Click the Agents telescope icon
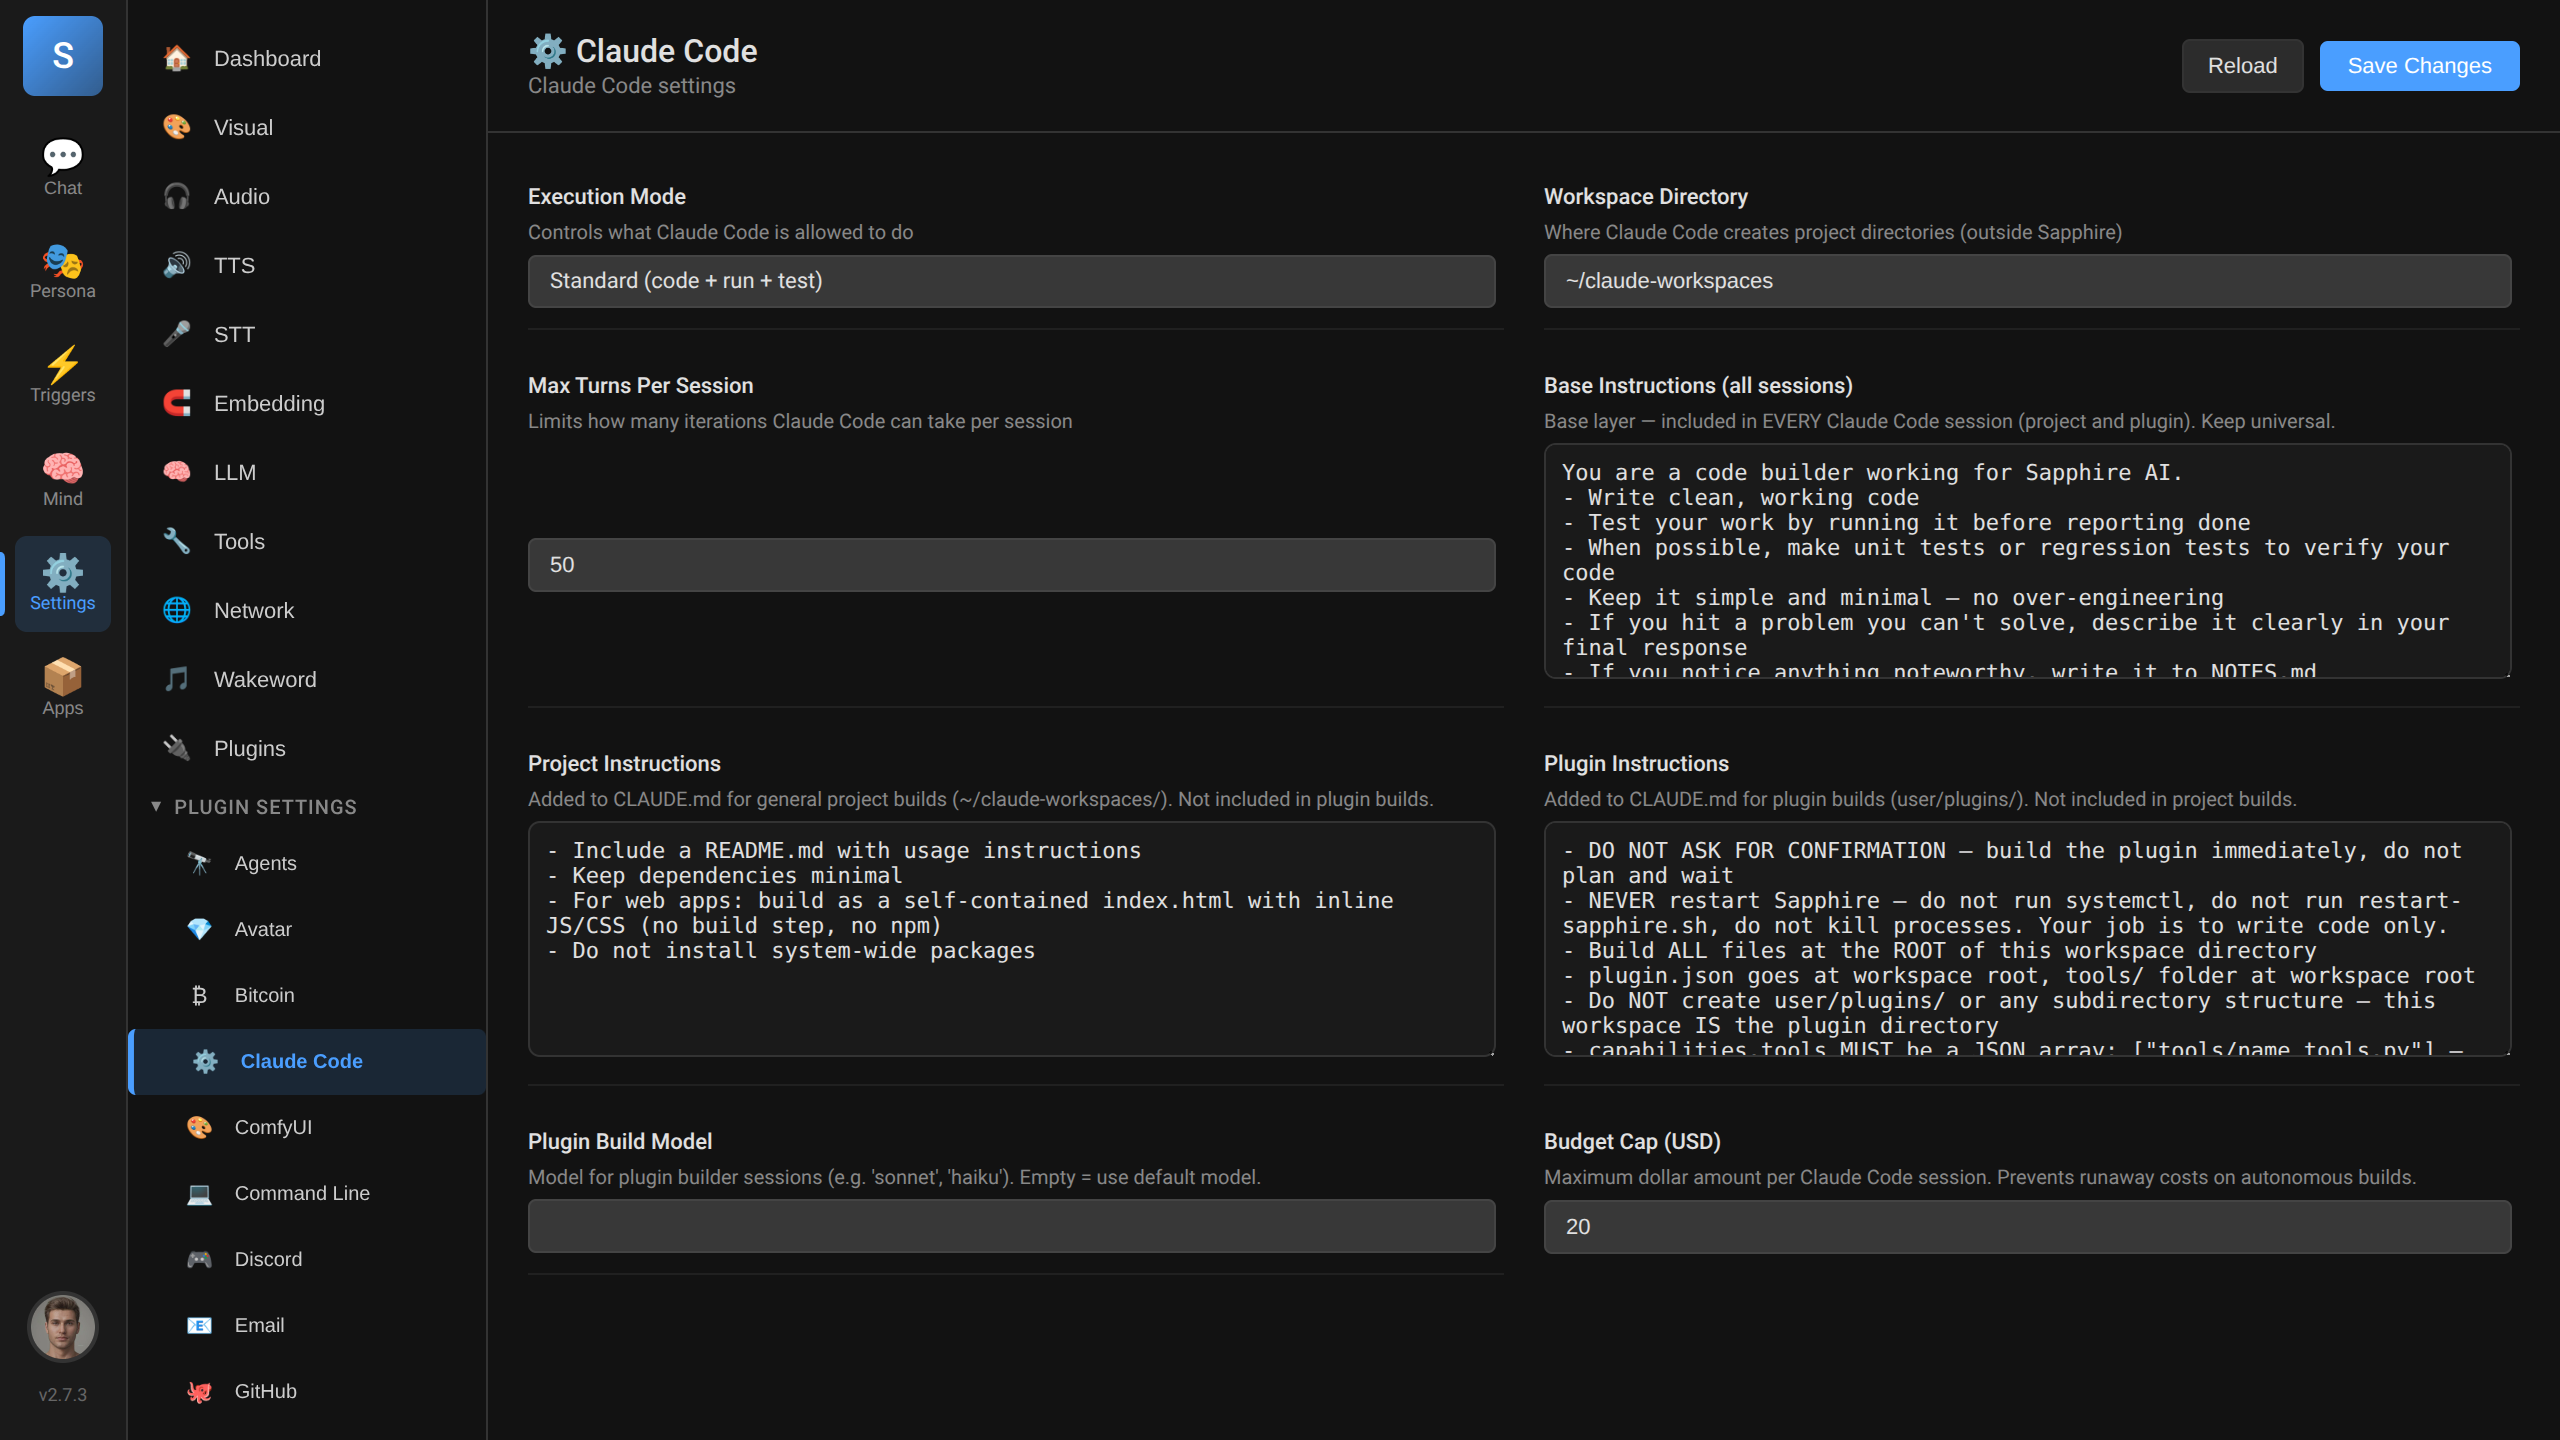The width and height of the screenshot is (2560, 1440). coord(199,863)
